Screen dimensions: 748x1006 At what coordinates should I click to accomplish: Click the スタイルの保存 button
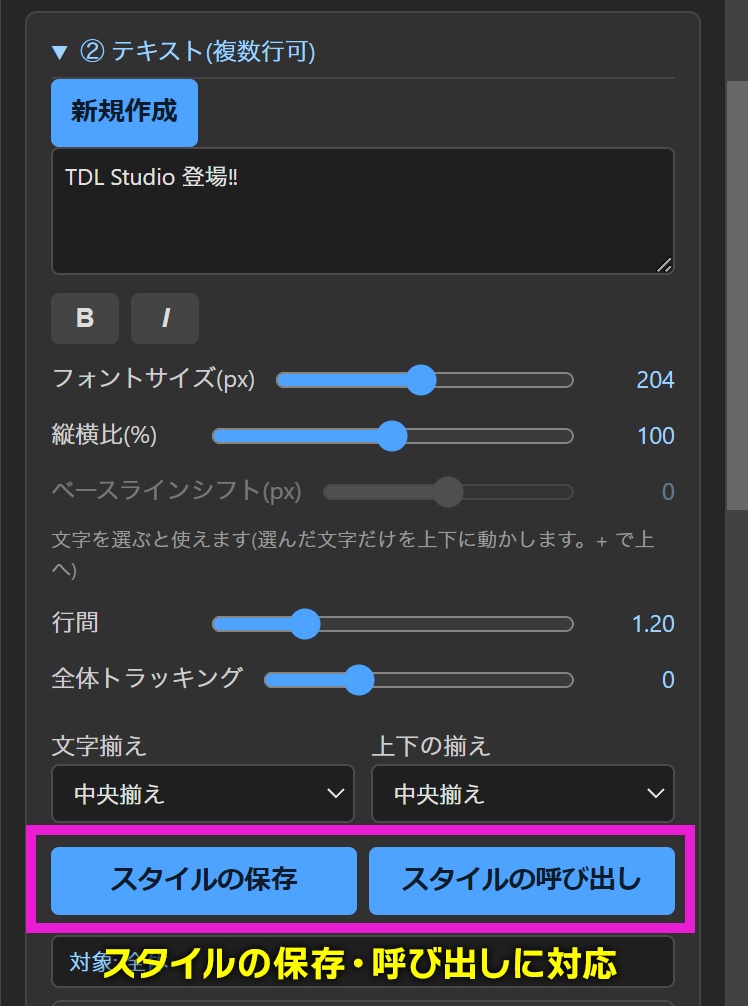coord(204,880)
